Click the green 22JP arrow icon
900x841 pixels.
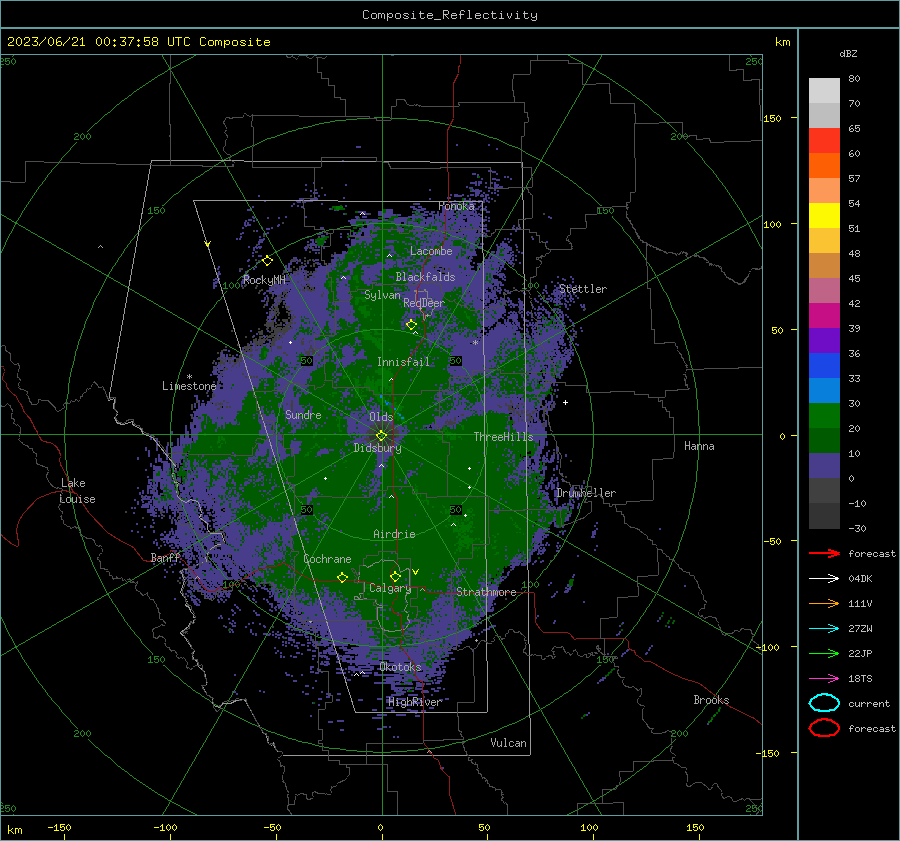[x=824, y=653]
